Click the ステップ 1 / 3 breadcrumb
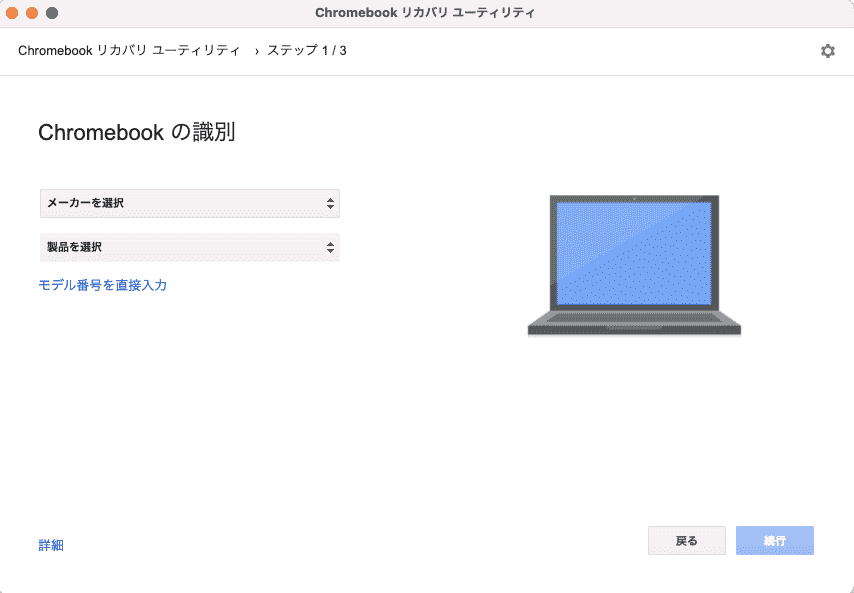Viewport: 854px width, 593px height. click(307, 51)
